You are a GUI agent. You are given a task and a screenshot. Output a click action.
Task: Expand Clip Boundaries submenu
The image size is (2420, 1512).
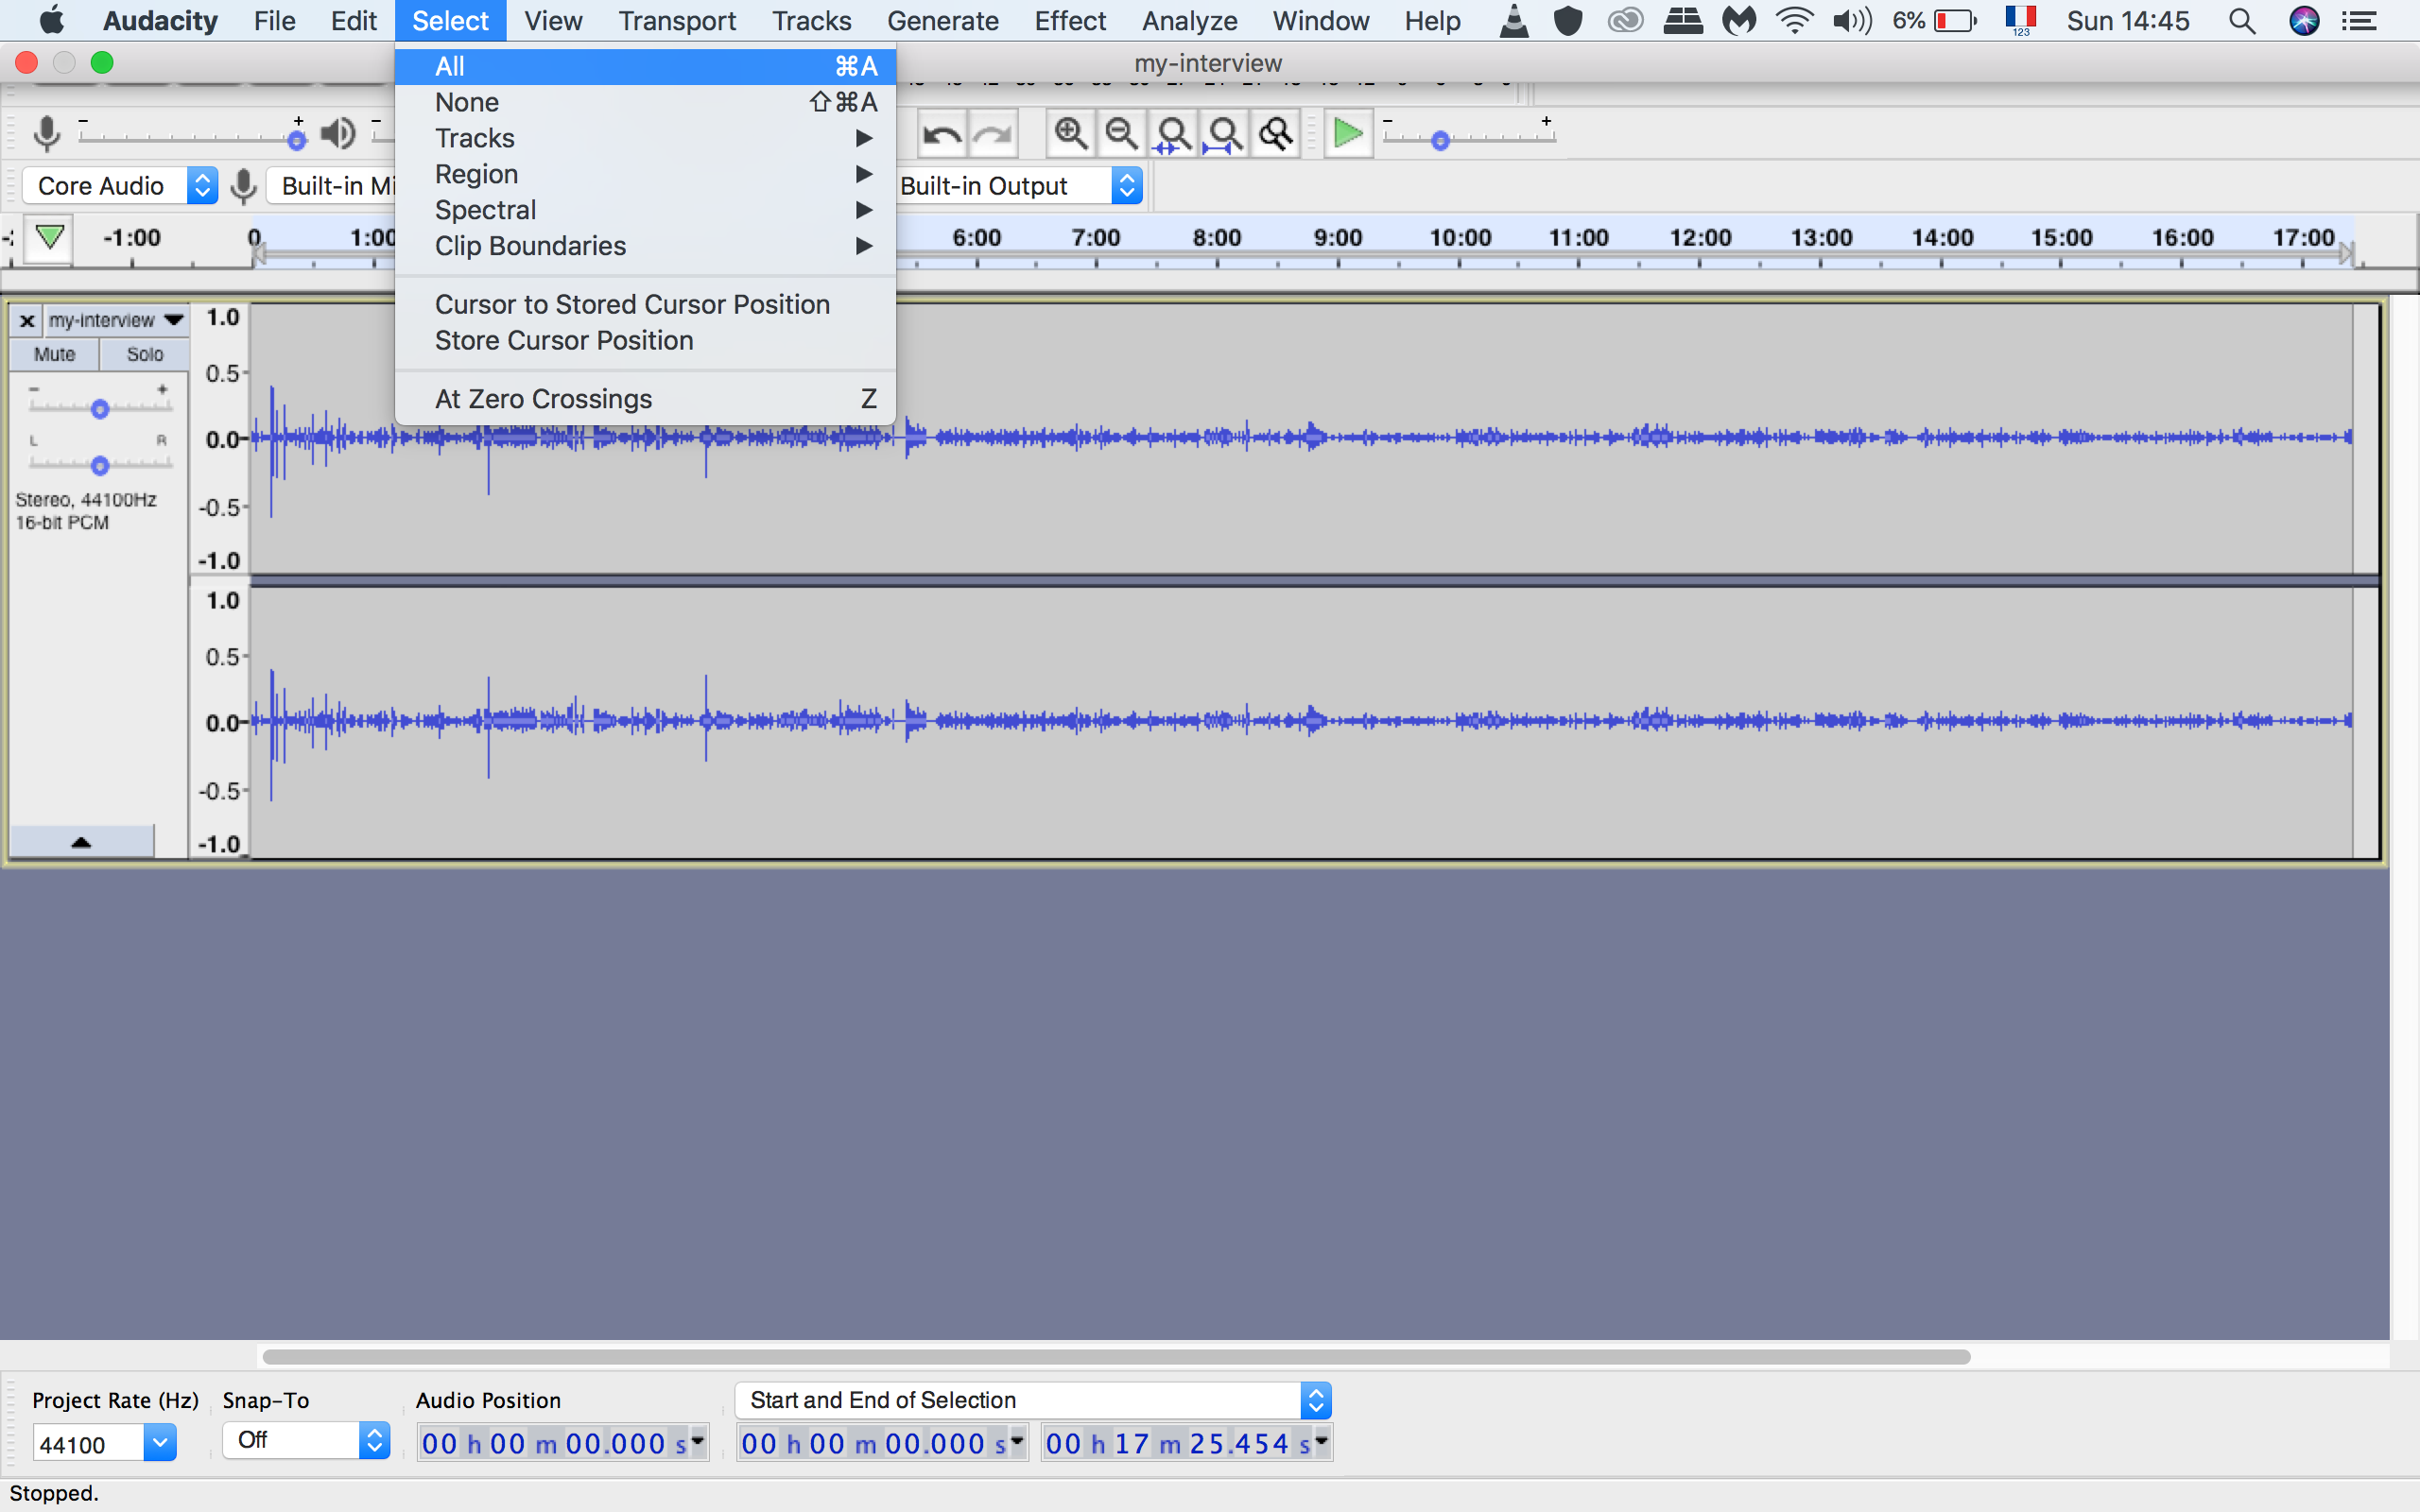[645, 246]
